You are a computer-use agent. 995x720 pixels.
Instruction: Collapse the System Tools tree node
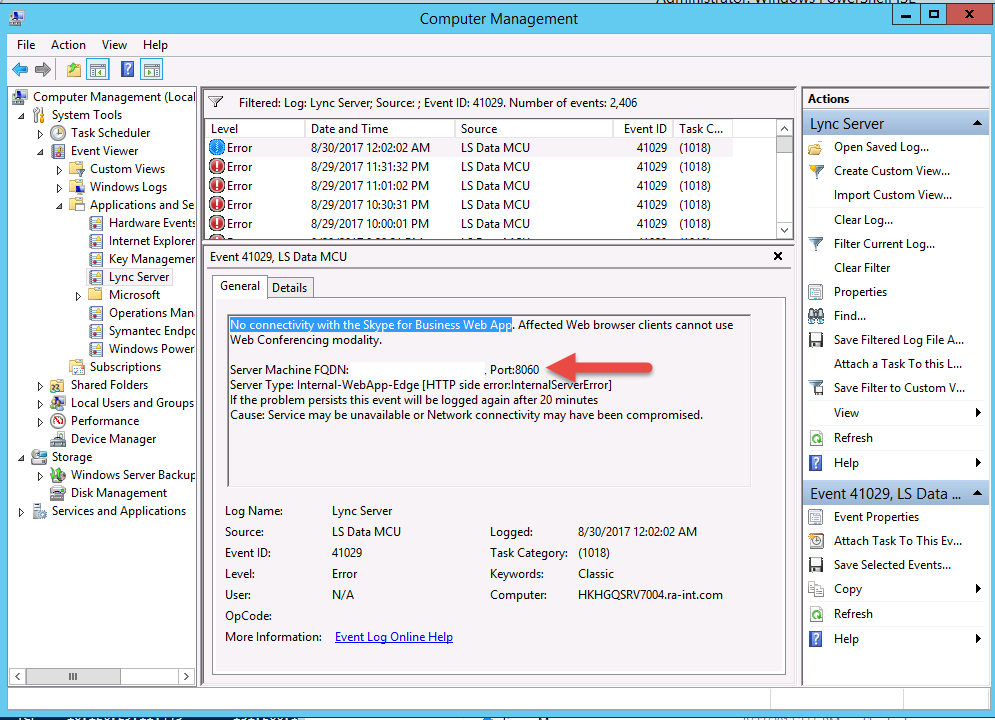[x=22, y=115]
